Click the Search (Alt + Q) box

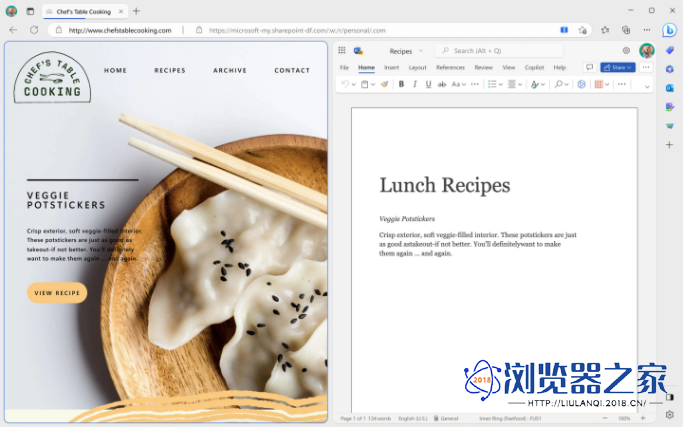499,51
